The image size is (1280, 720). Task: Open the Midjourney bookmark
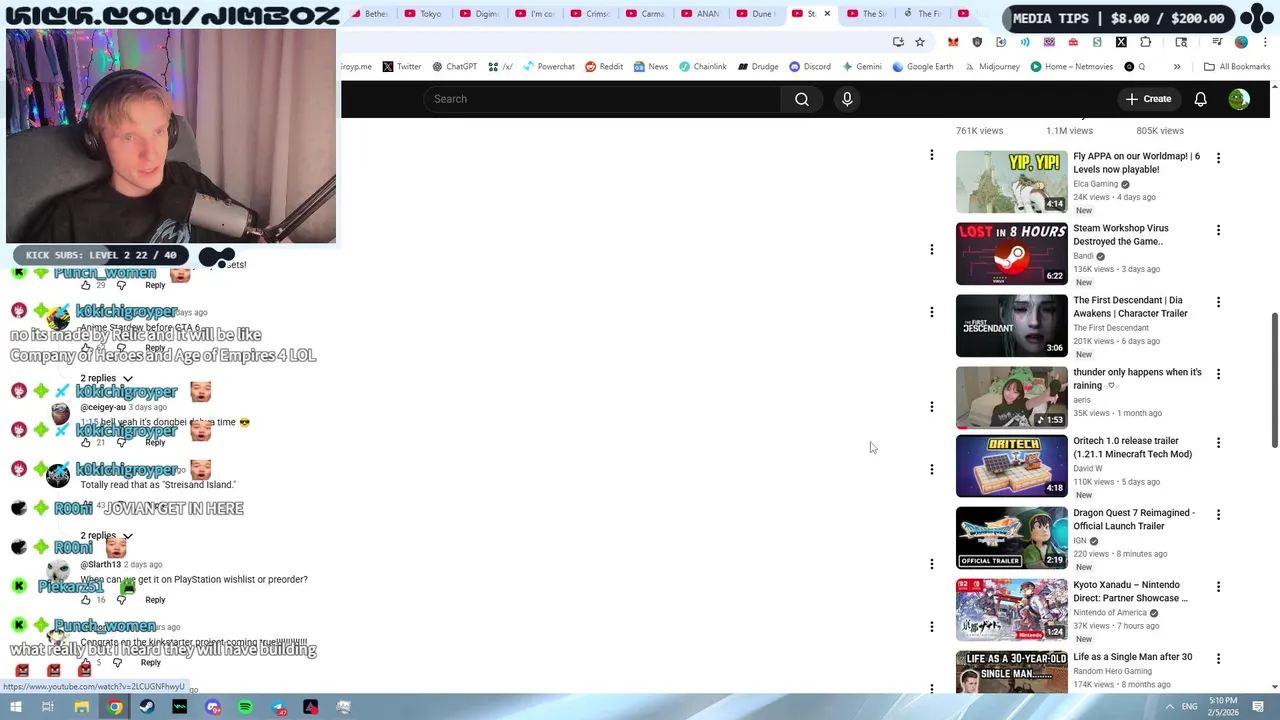point(992,67)
